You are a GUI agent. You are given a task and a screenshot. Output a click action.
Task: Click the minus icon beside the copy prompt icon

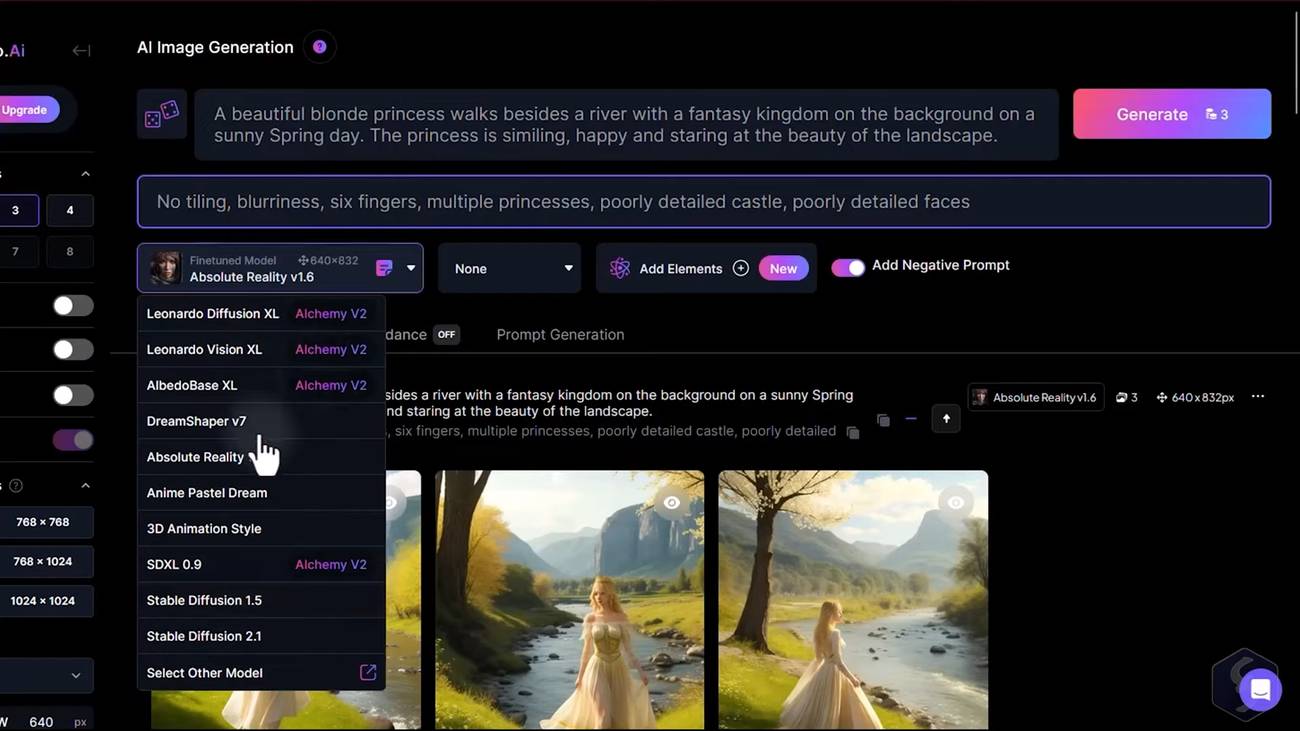click(x=911, y=419)
